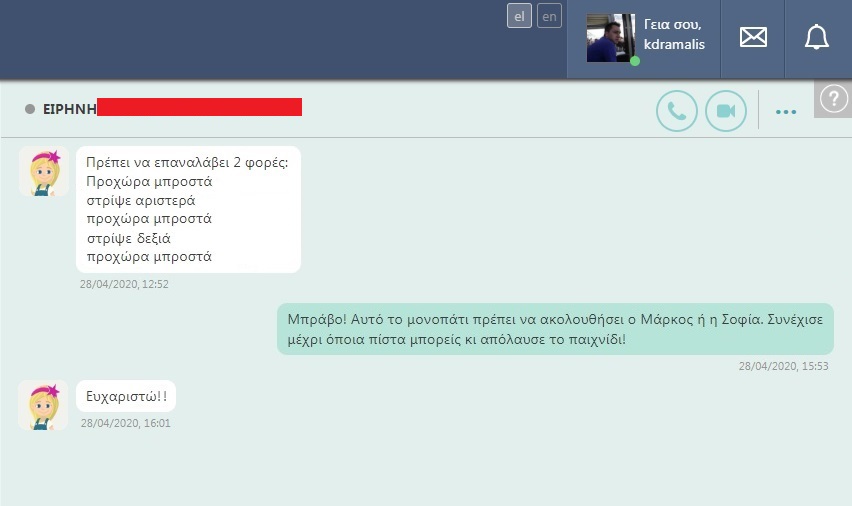The image size is (852, 506).
Task: Switch language to Greek with el
Action: pyautogui.click(x=519, y=16)
